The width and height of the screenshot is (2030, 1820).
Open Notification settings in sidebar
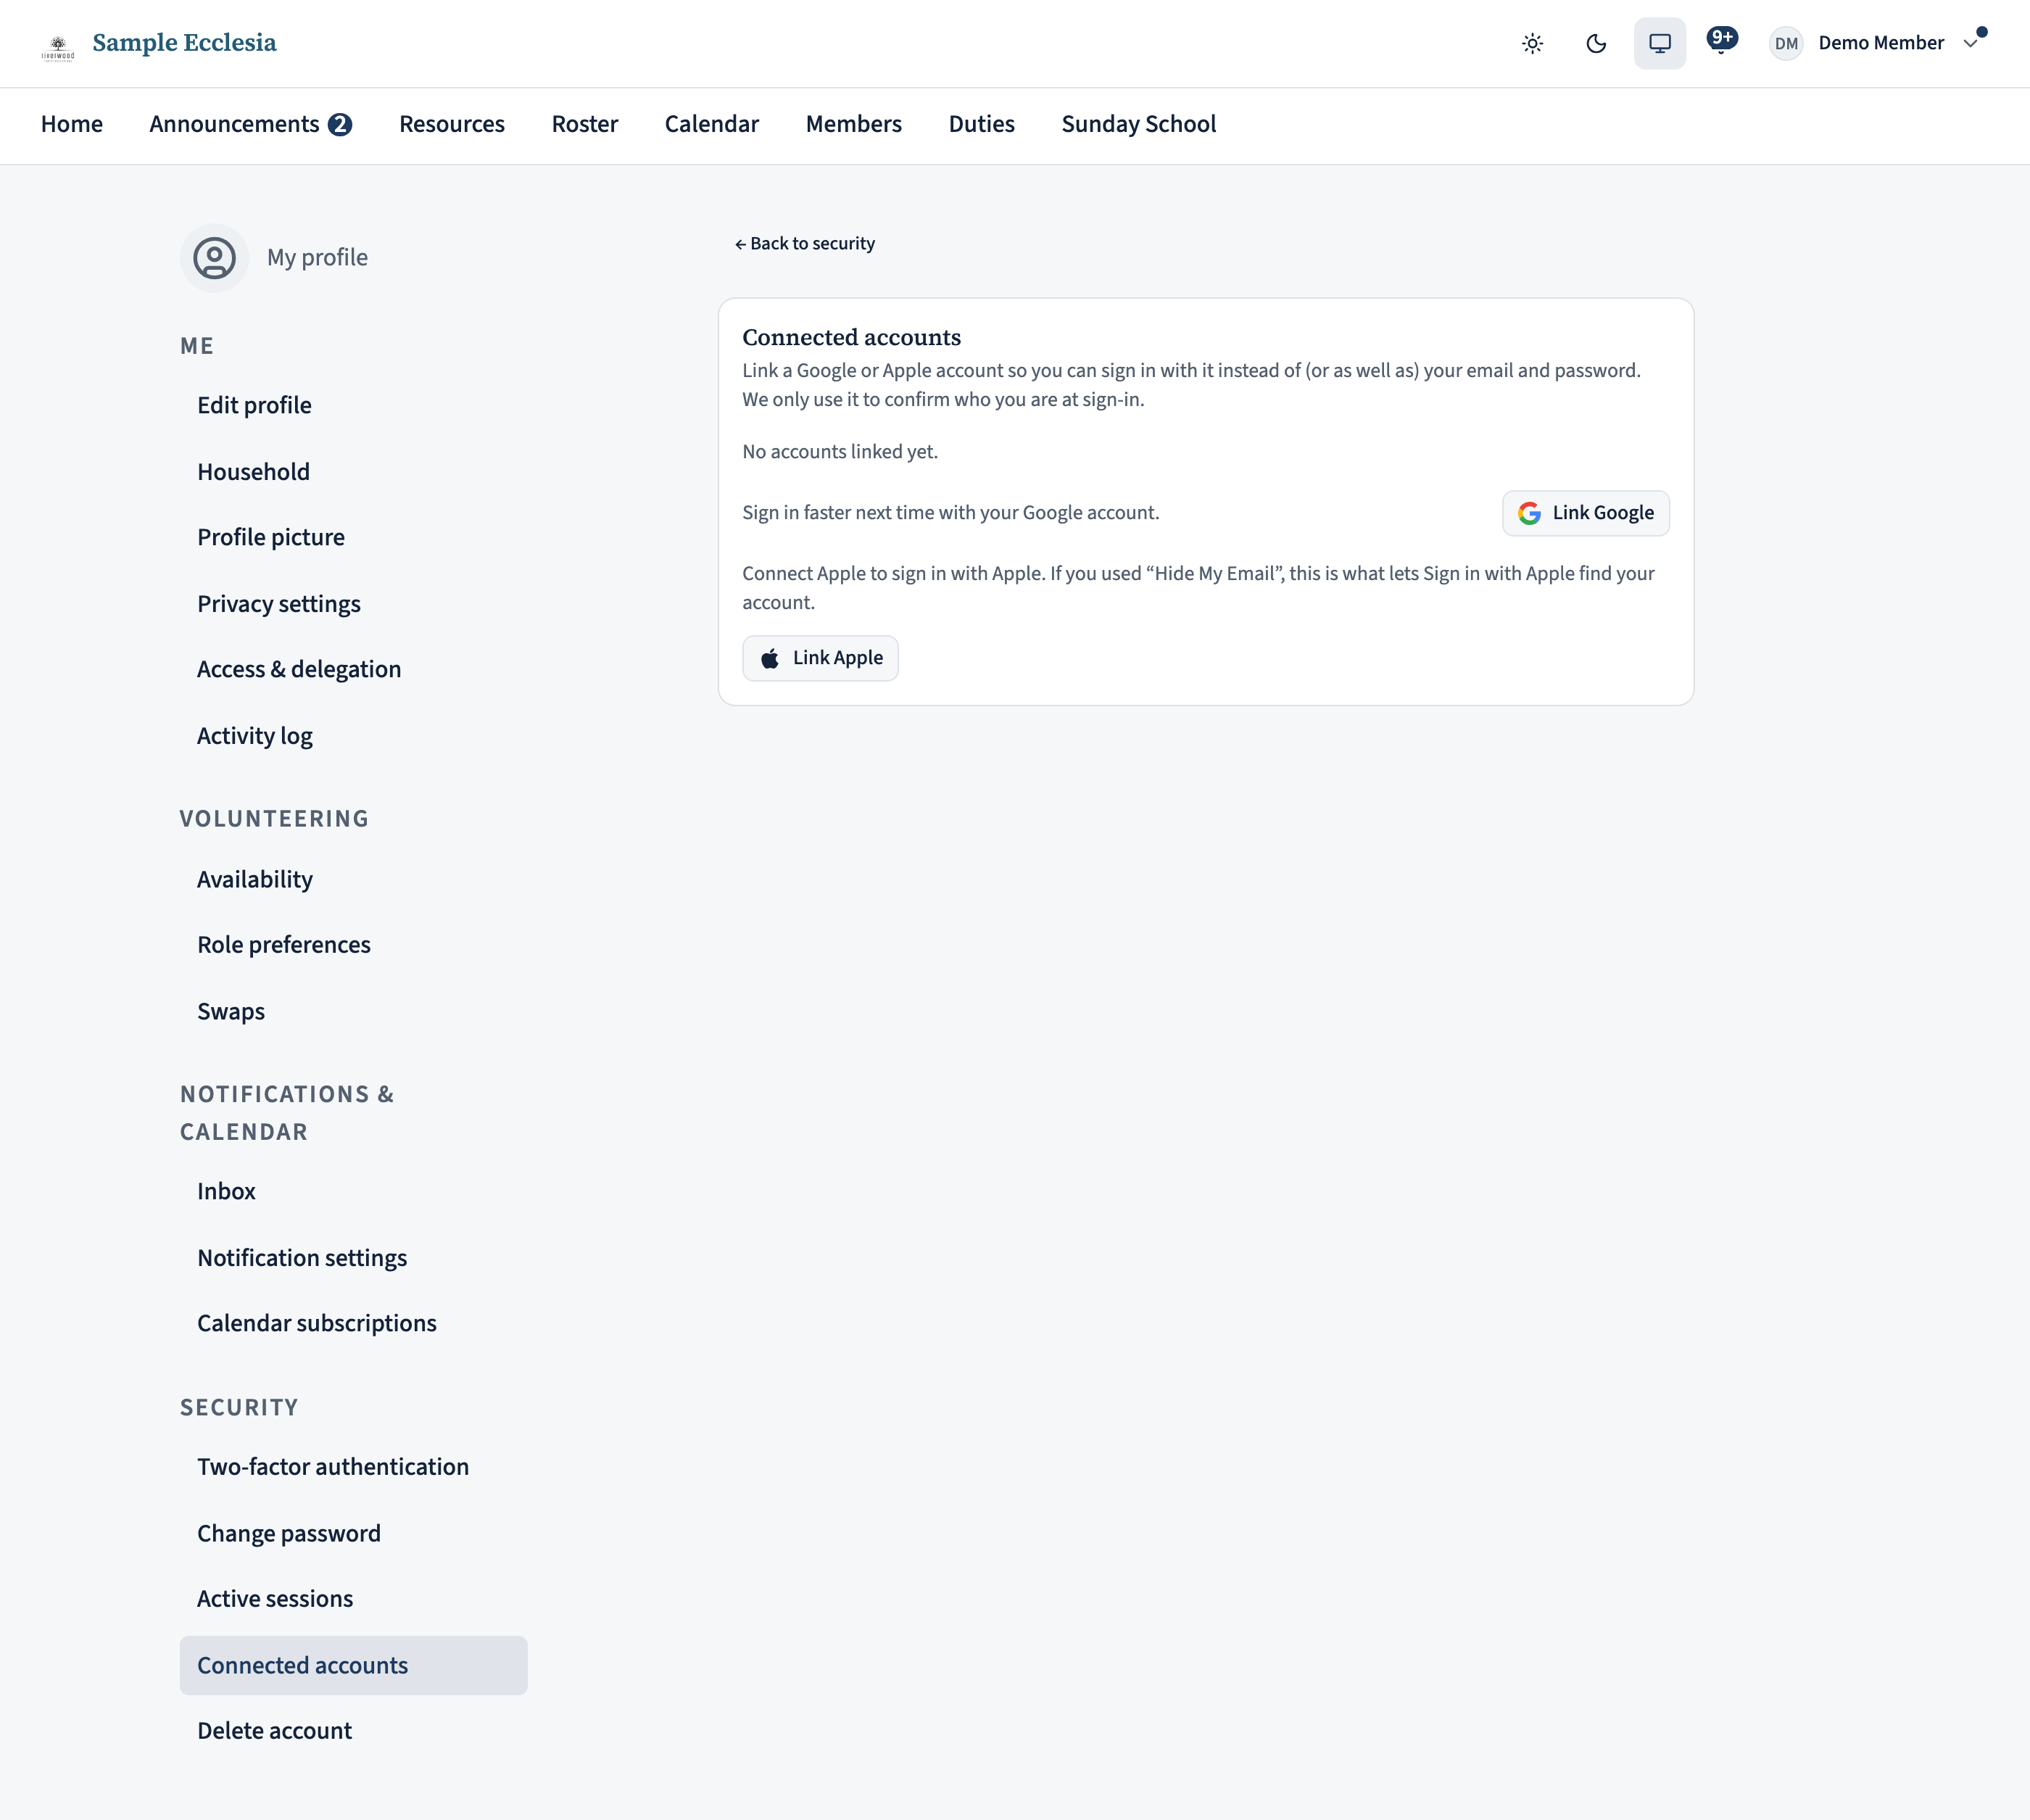(x=353, y=1258)
